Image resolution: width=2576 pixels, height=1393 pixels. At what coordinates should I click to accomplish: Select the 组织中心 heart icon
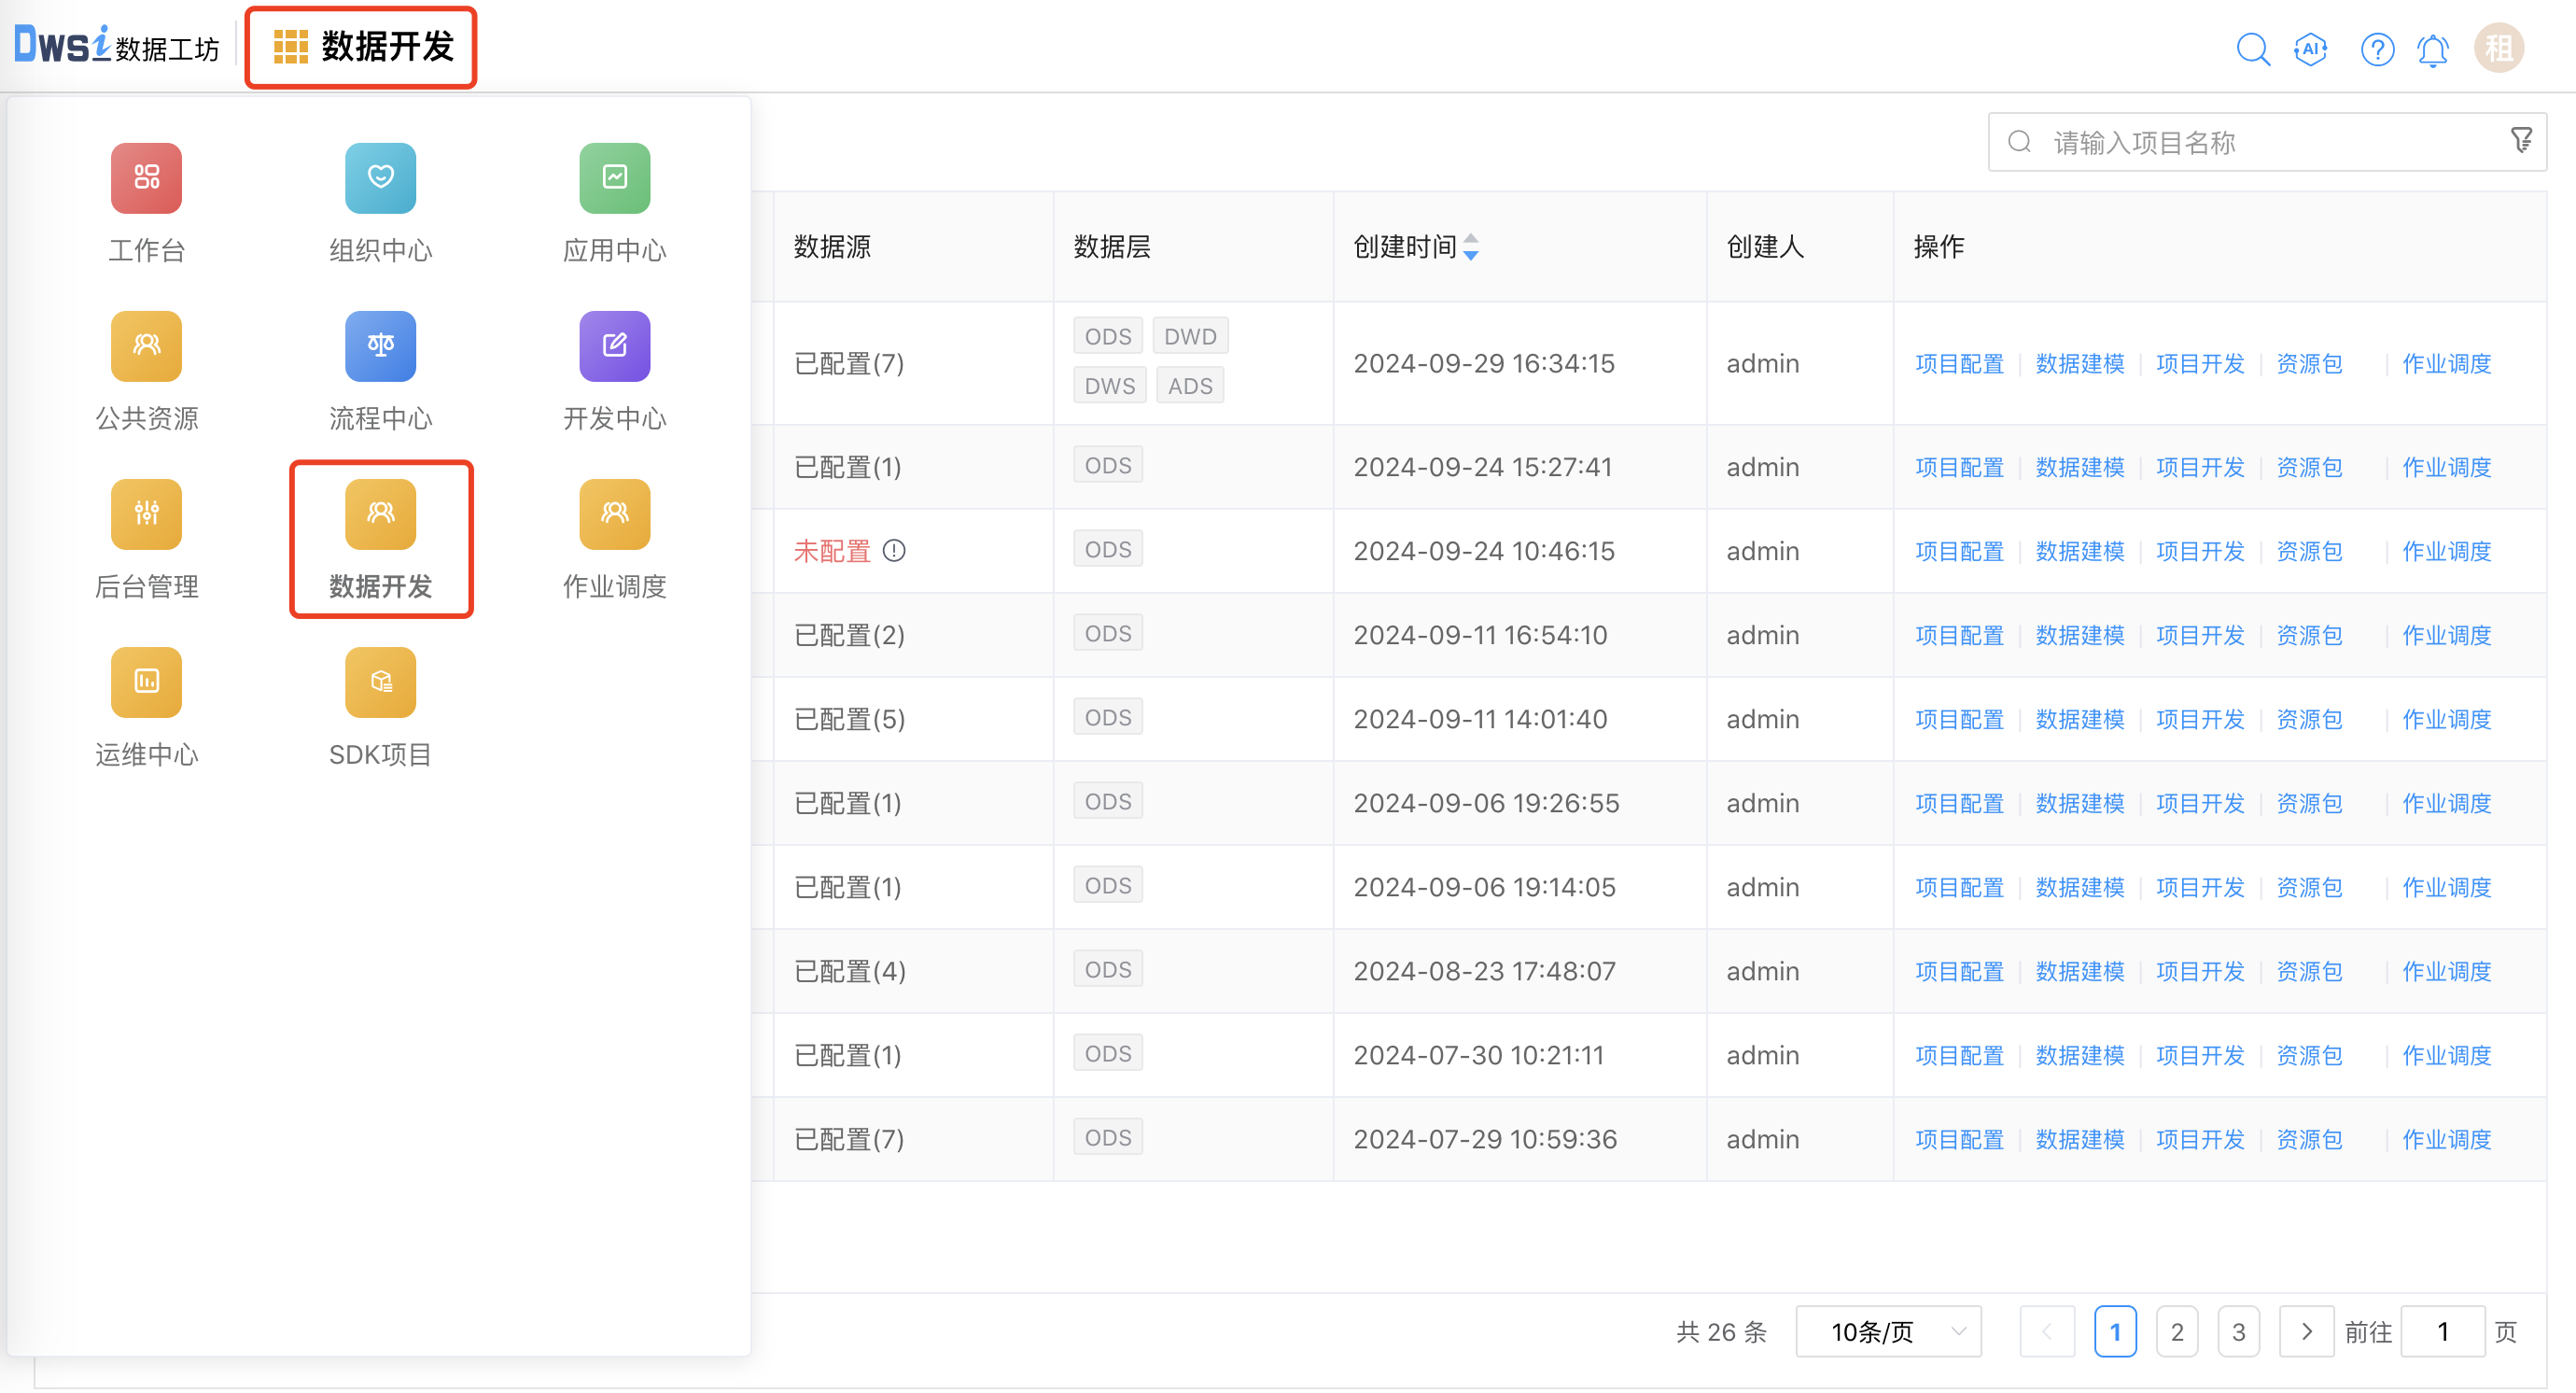pos(380,178)
